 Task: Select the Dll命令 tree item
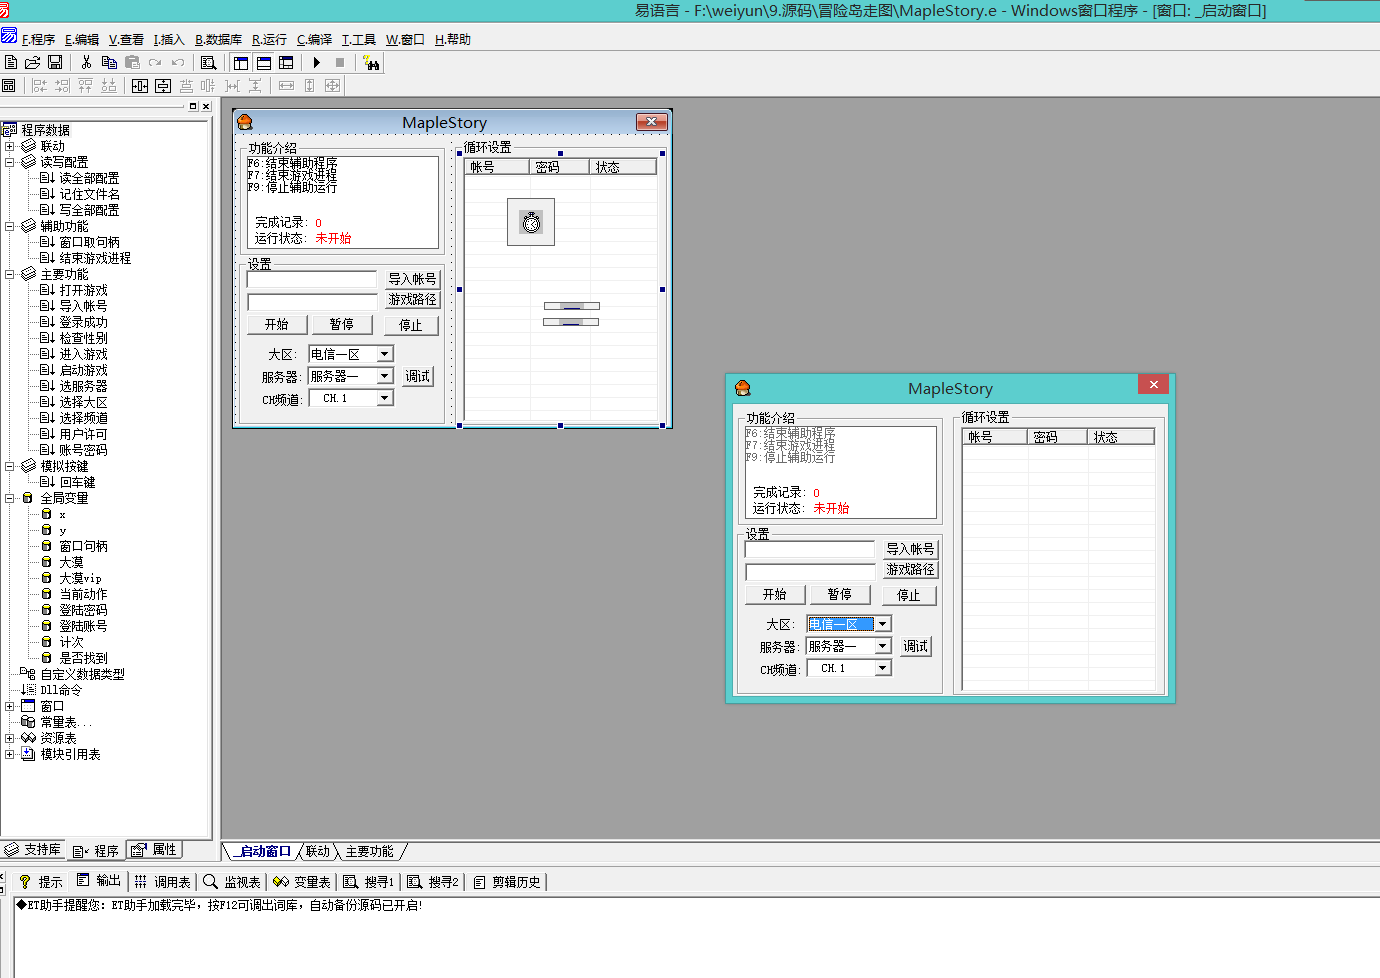(61, 690)
